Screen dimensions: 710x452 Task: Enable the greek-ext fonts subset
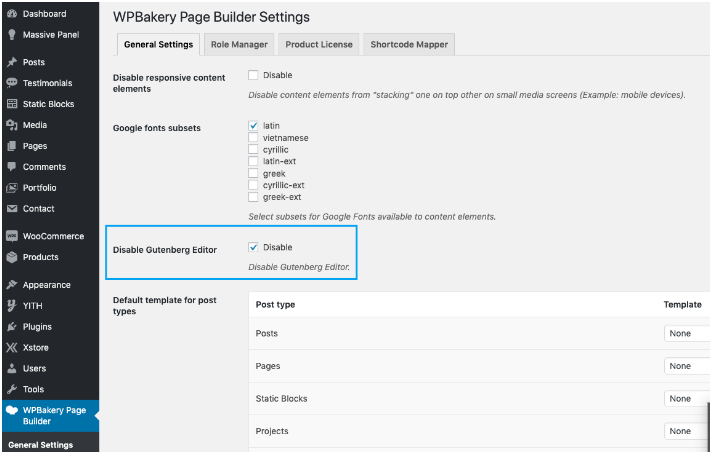click(x=253, y=197)
